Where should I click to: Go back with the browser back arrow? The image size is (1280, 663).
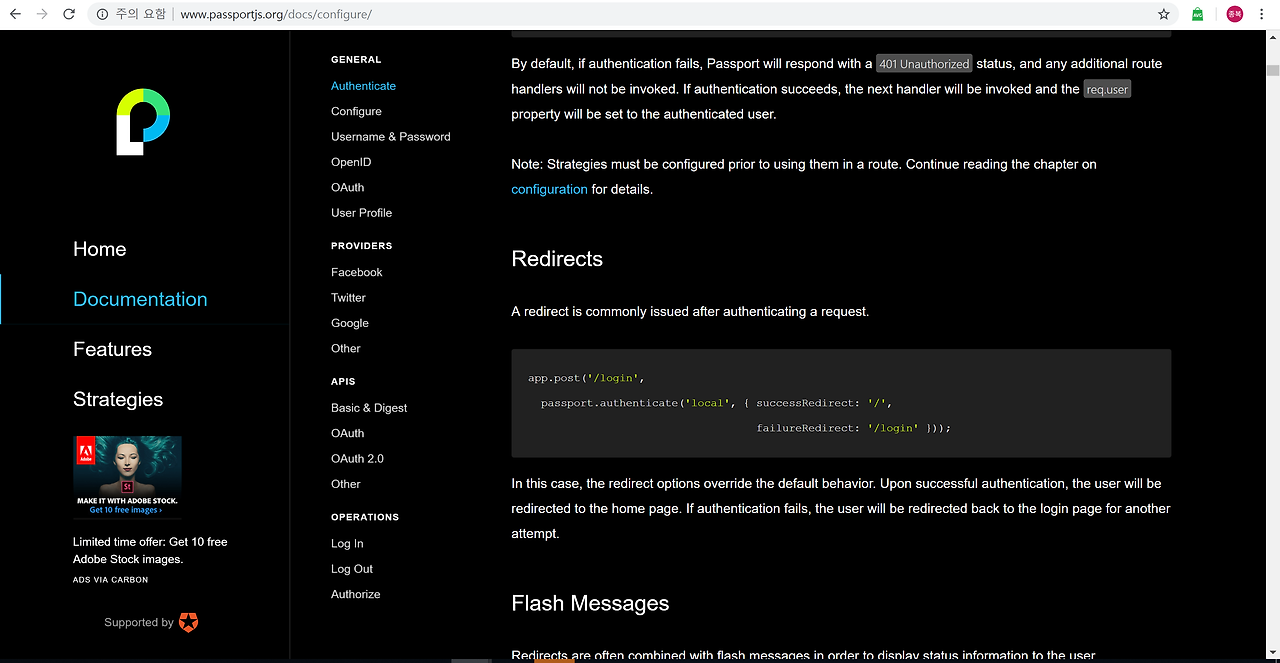(x=15, y=14)
